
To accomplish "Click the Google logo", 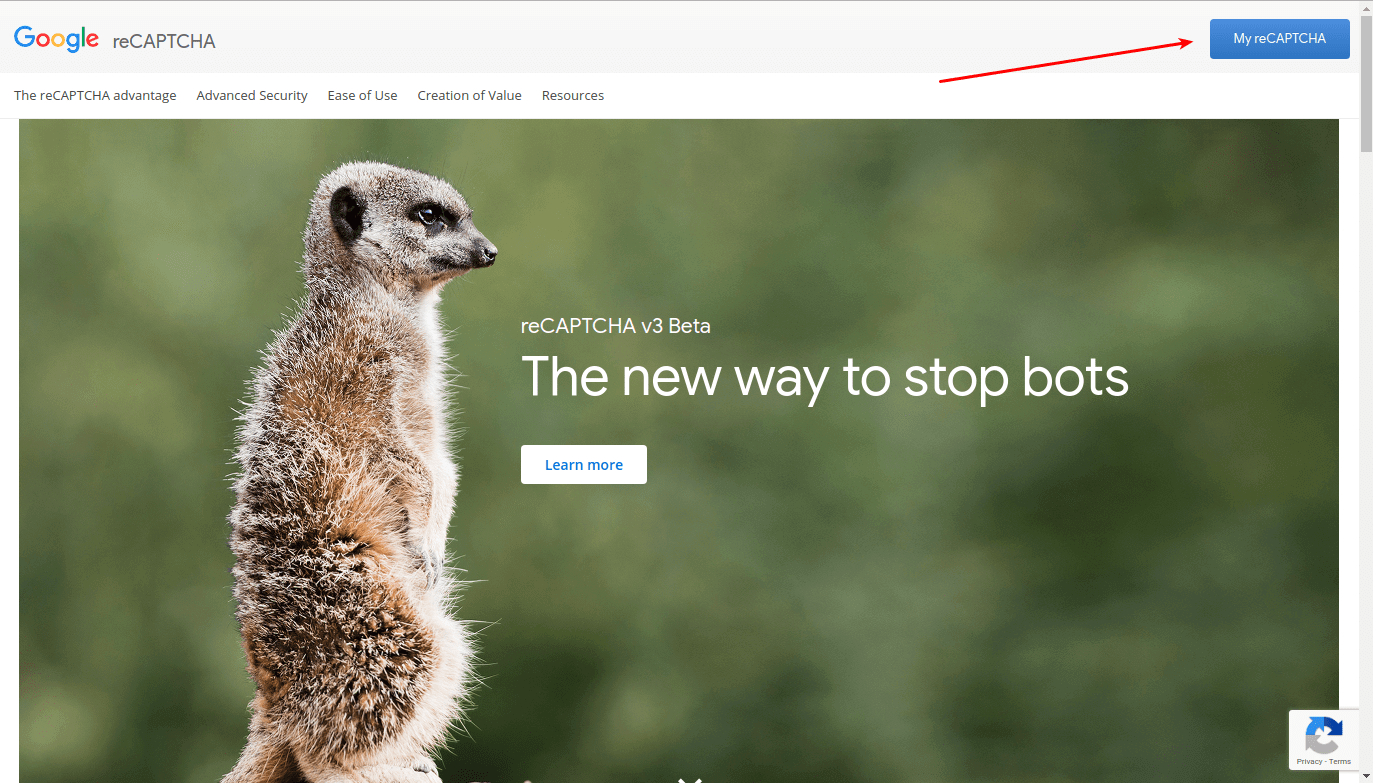I will (56, 39).
